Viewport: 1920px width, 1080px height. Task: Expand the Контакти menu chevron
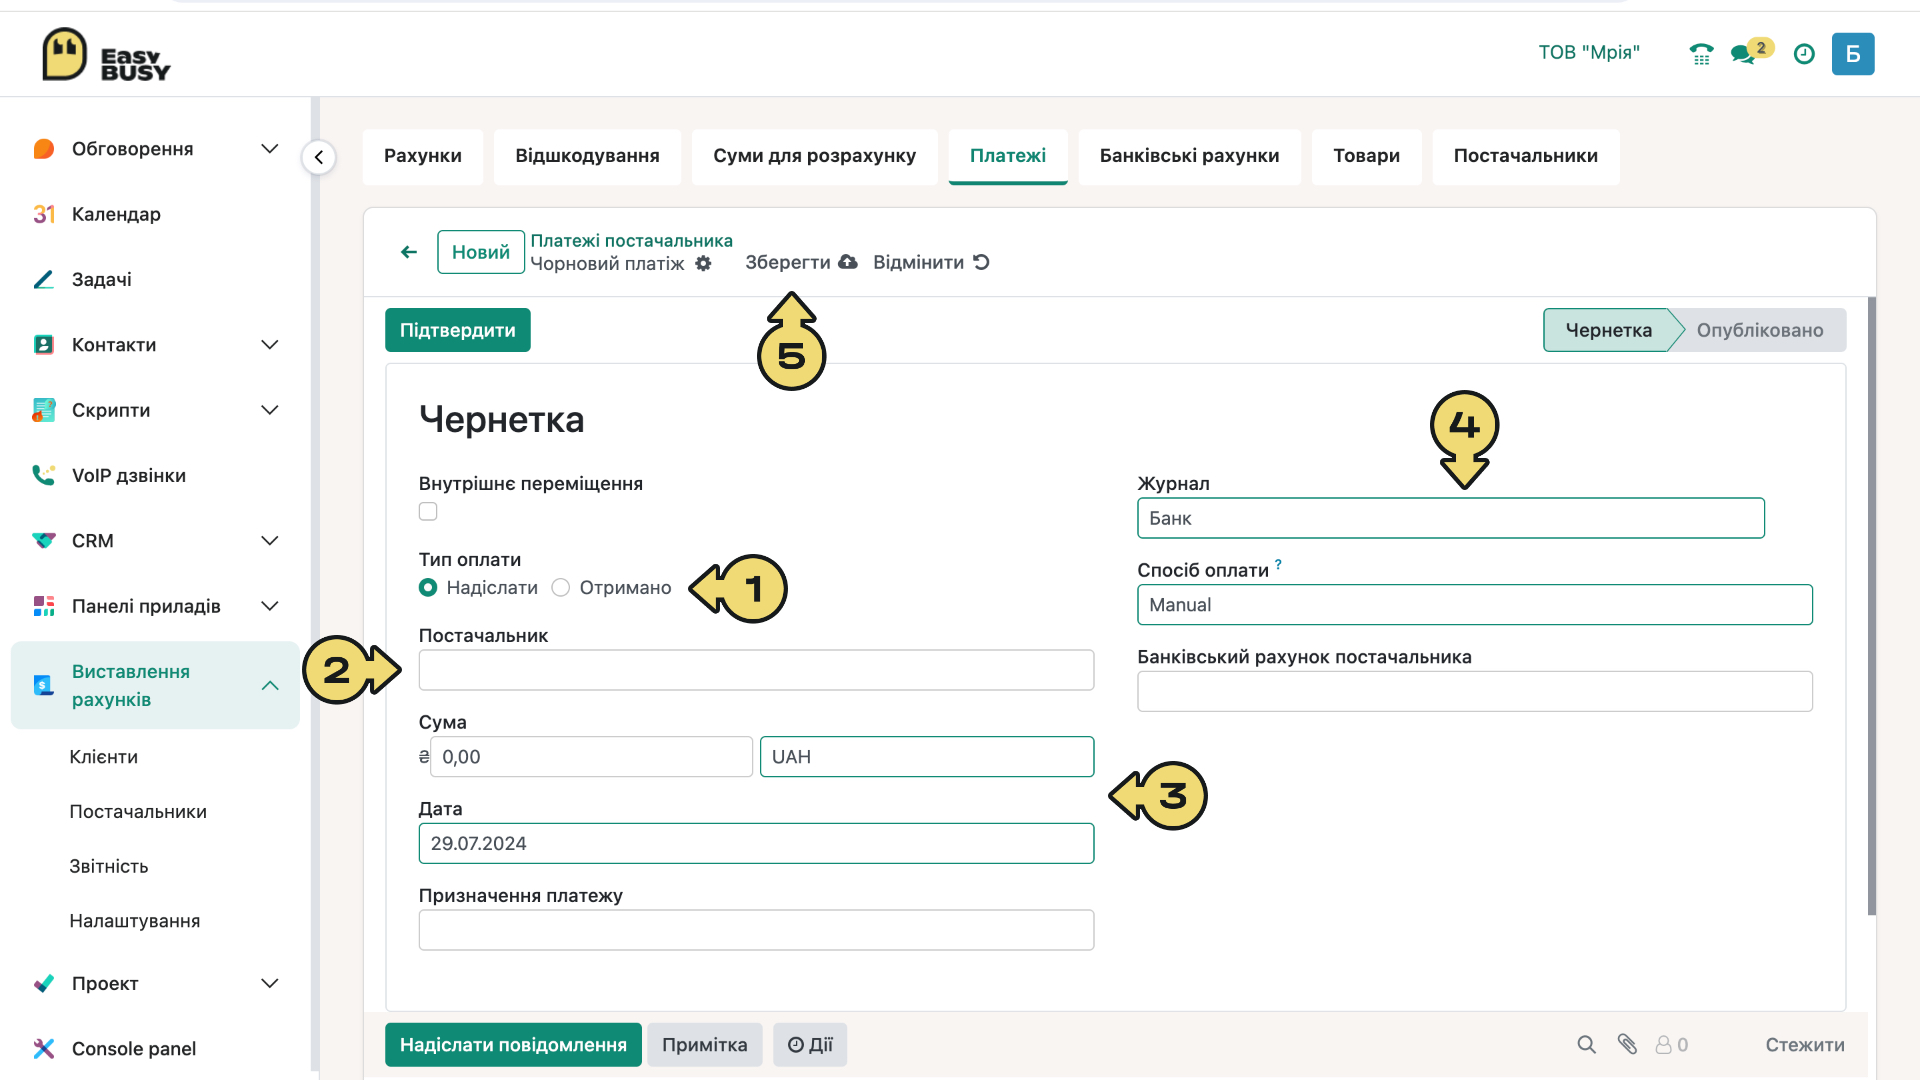click(x=270, y=345)
